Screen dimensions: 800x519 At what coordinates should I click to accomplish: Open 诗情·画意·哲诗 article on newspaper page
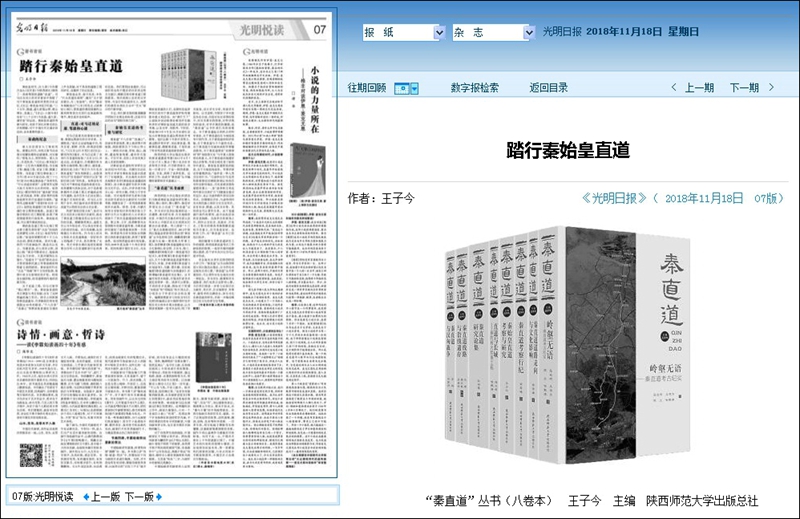coord(61,335)
